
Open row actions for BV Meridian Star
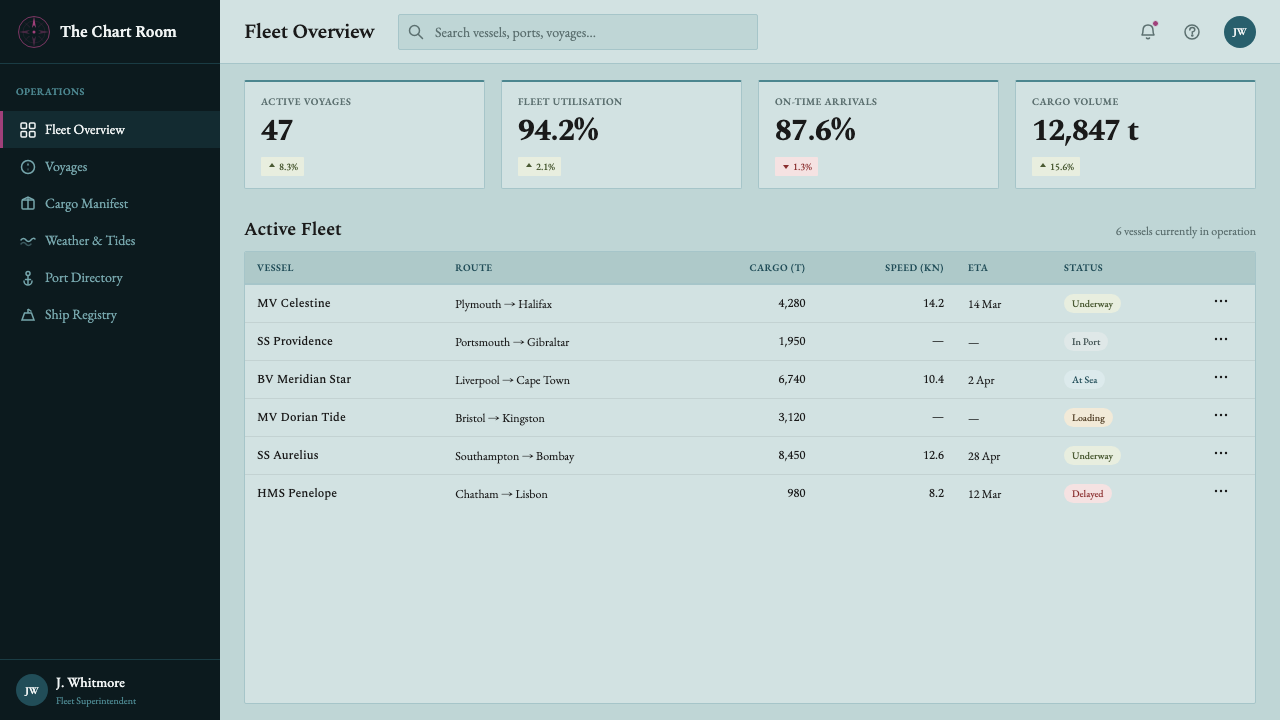[x=1221, y=377]
